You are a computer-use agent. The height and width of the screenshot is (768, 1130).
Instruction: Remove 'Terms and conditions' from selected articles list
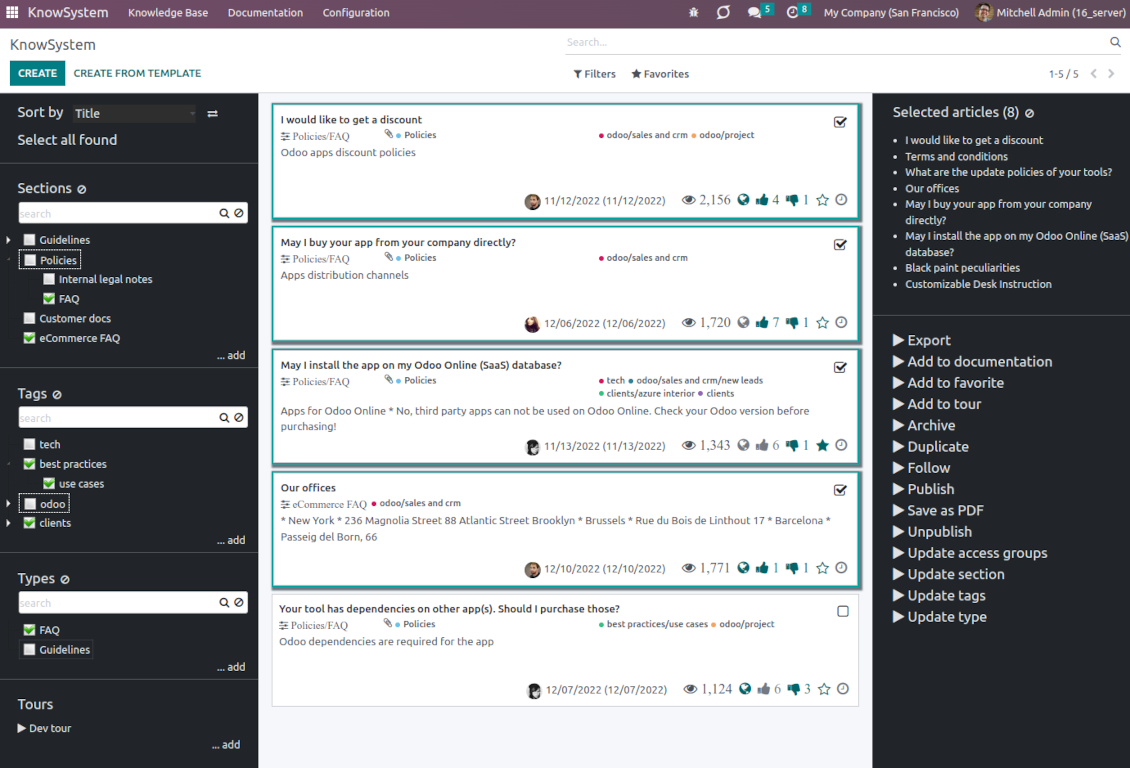tap(956, 156)
